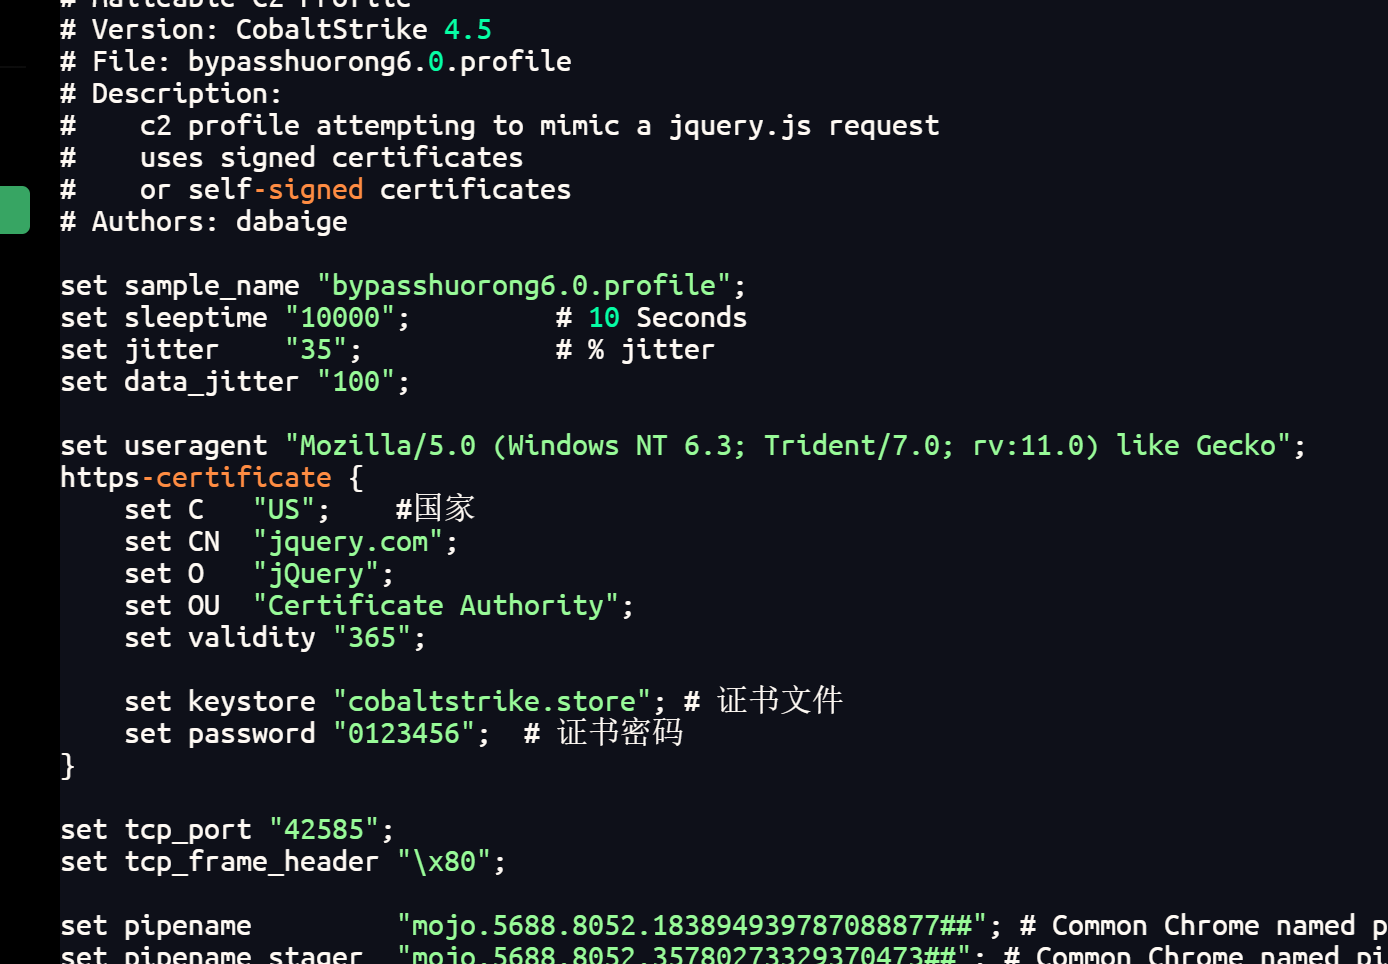Screen dimensions: 1388x964
Task: Click the tcp_port value "42585"
Action: coord(324,830)
